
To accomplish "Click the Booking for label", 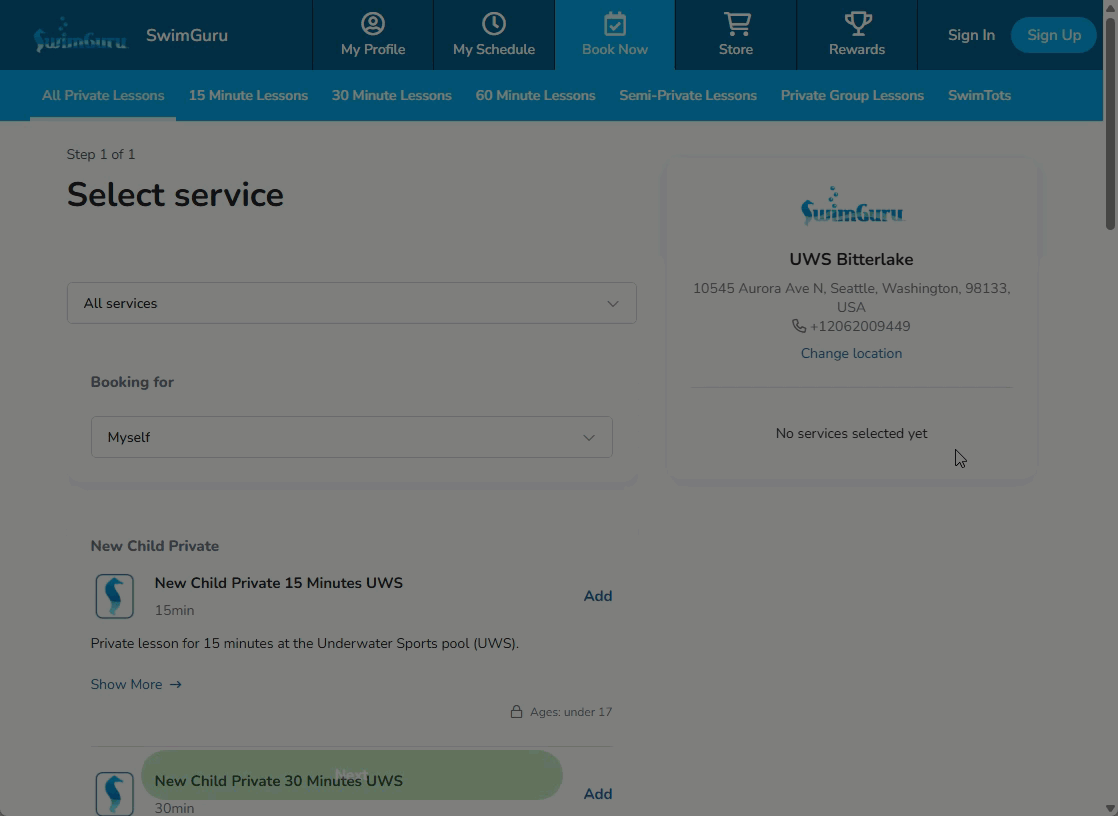I will point(132,382).
